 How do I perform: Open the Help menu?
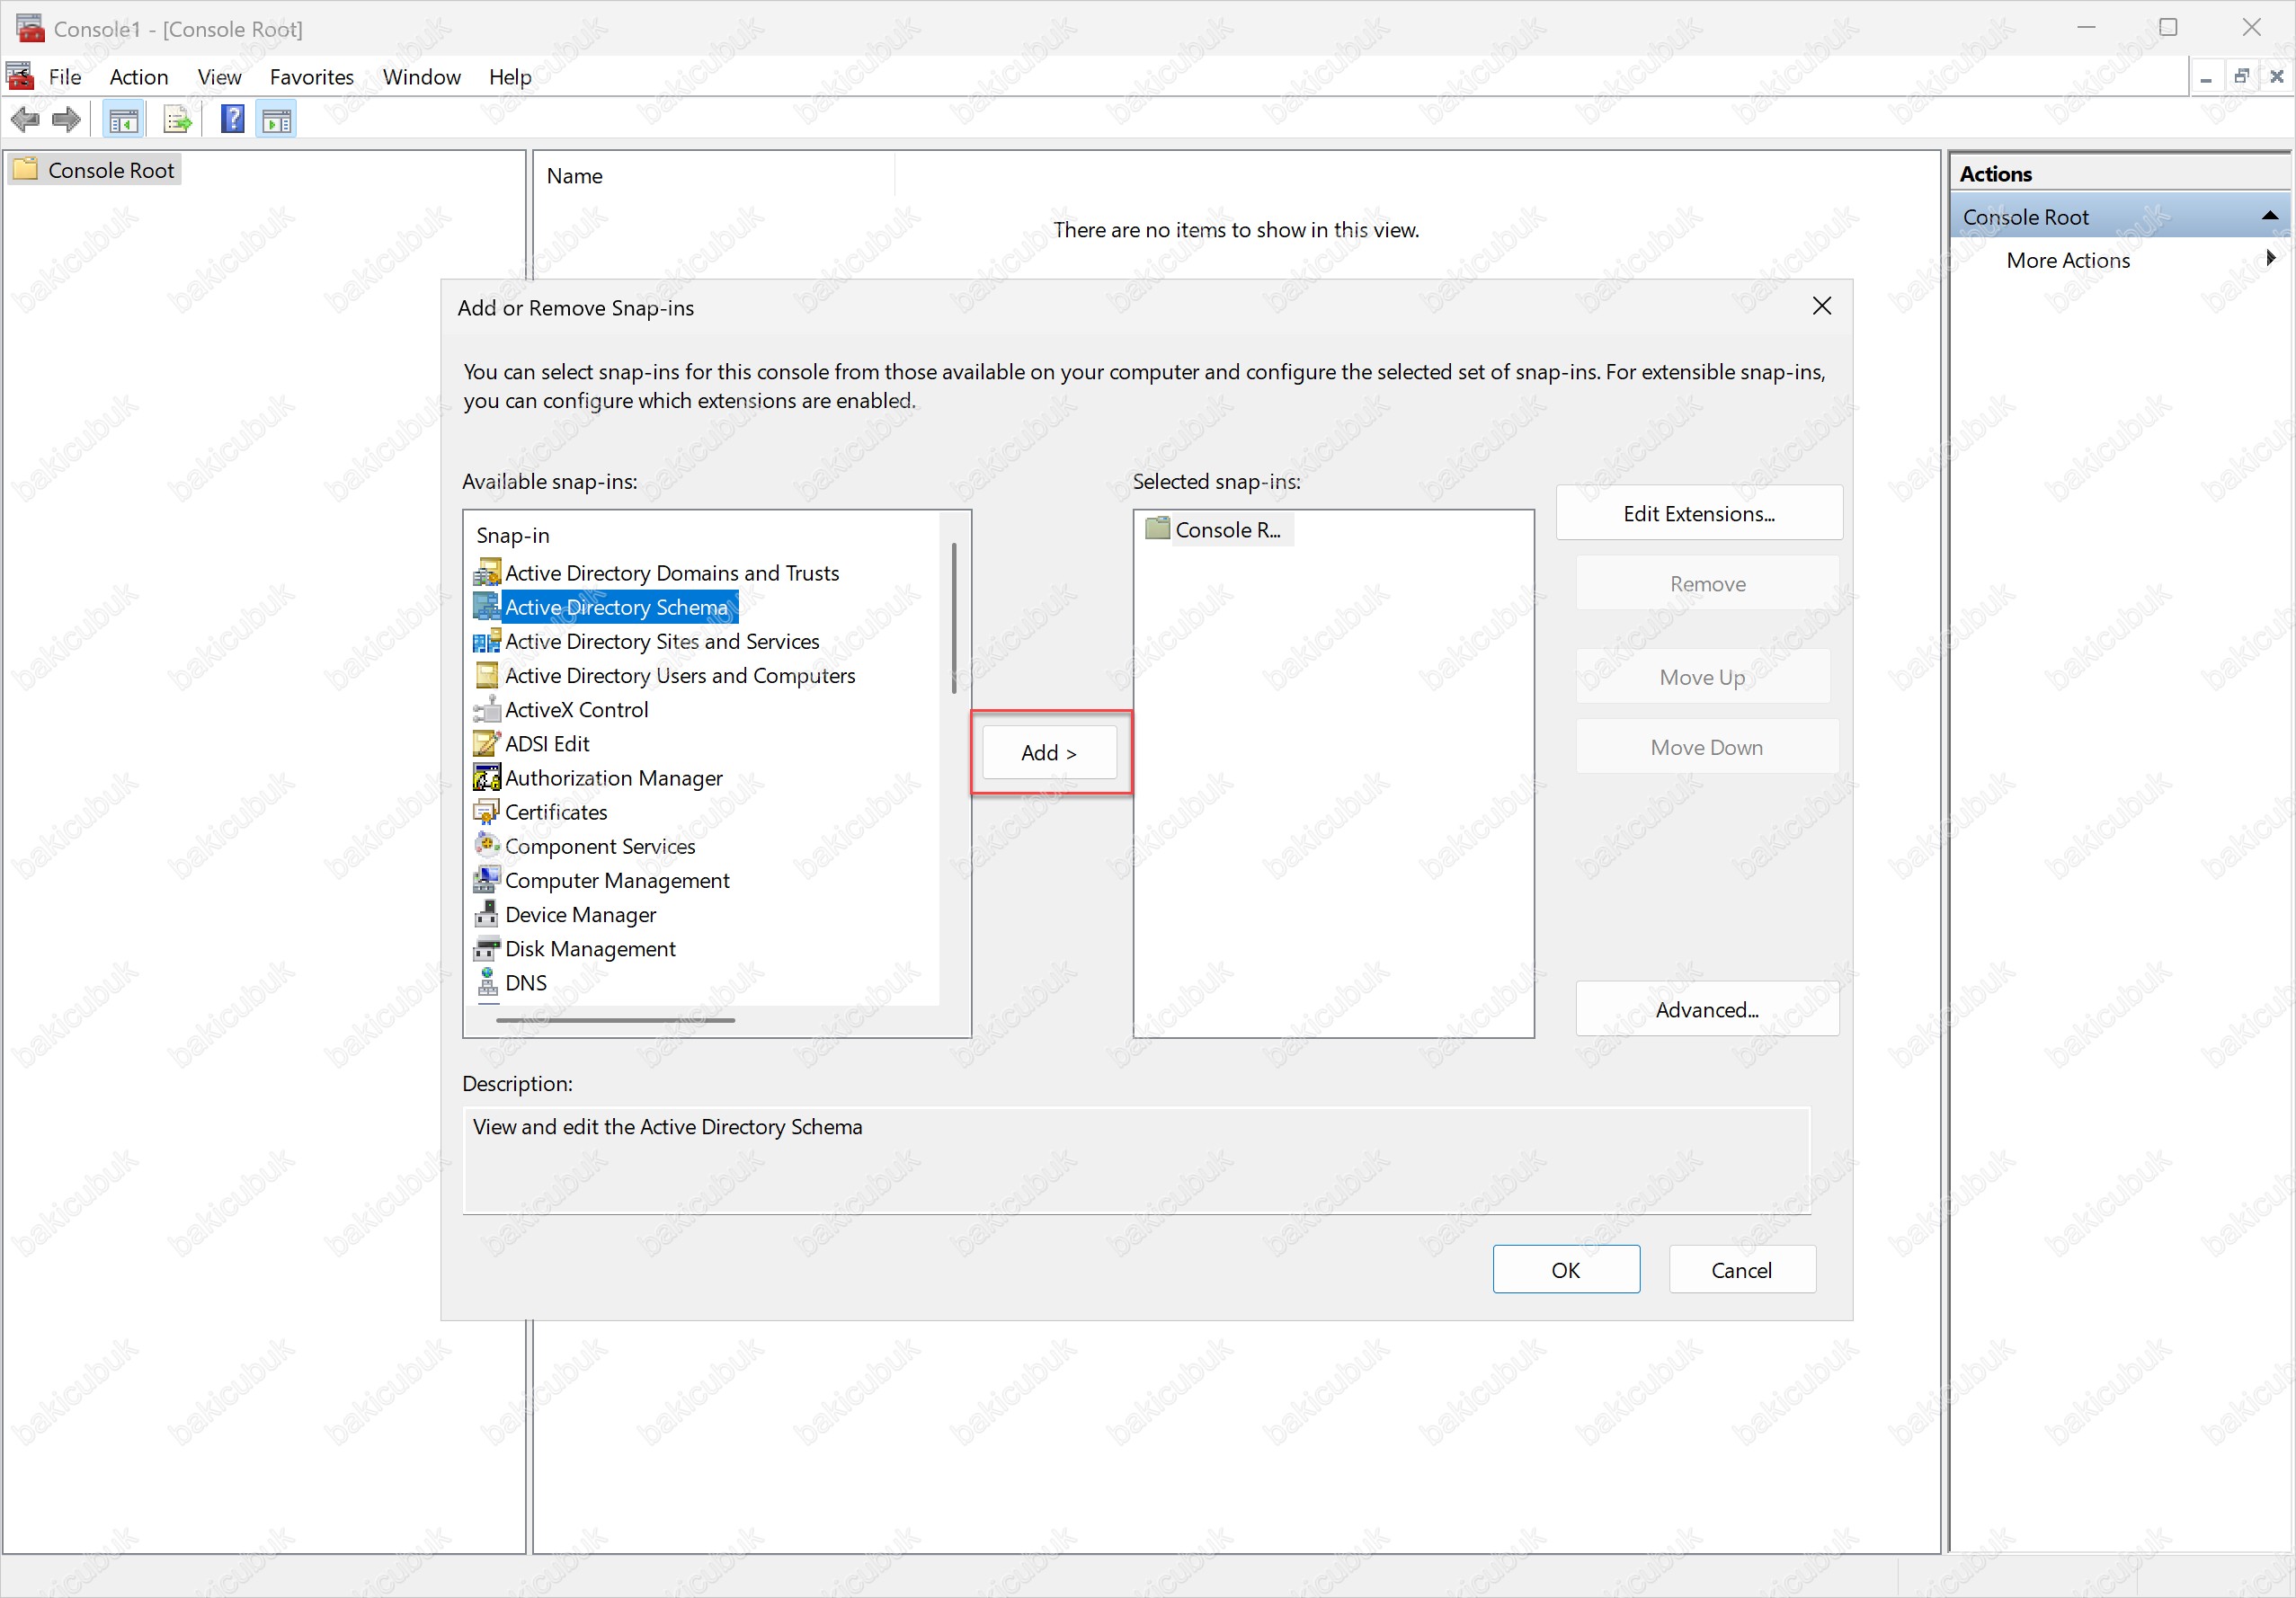(x=510, y=77)
